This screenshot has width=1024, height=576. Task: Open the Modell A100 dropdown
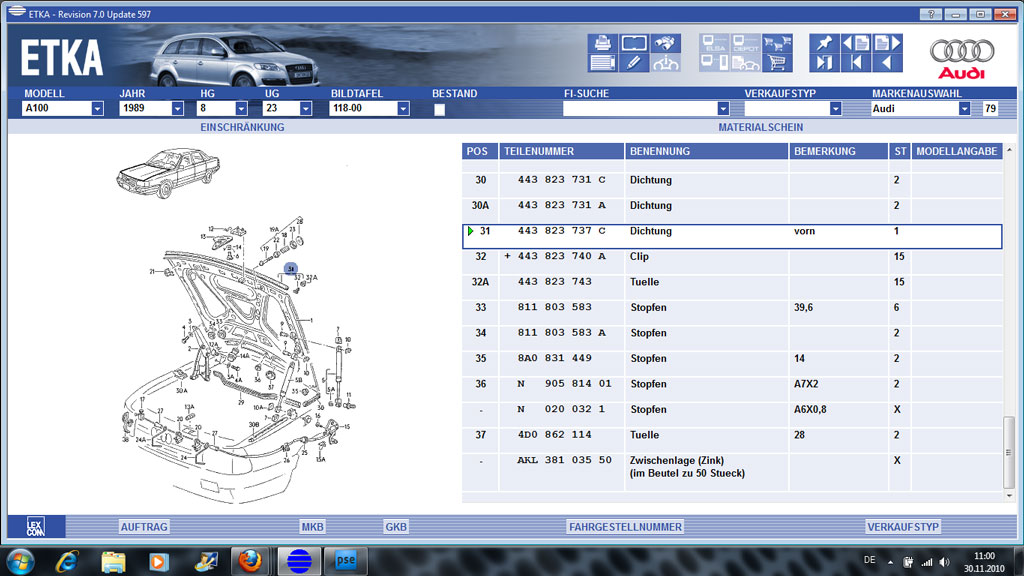click(97, 109)
